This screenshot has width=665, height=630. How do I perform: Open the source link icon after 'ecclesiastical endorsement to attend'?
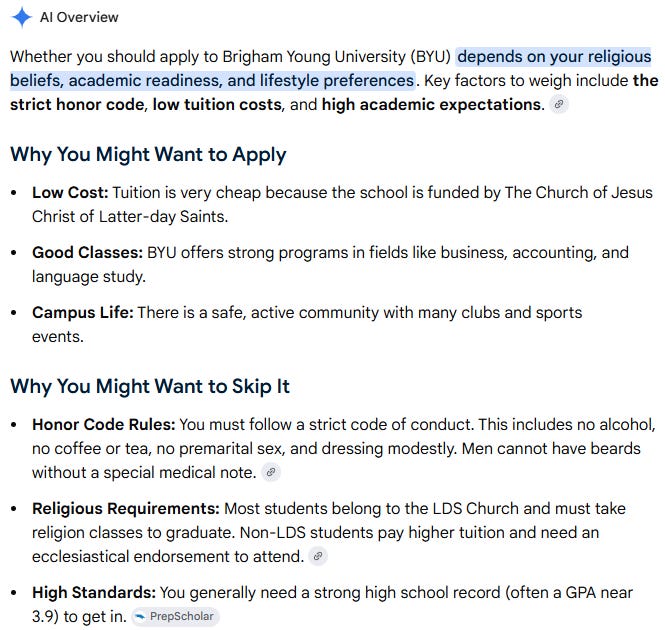click(x=318, y=556)
